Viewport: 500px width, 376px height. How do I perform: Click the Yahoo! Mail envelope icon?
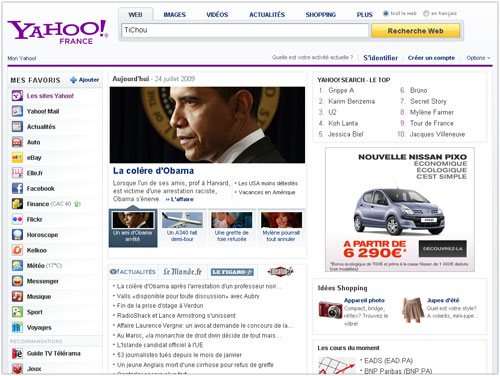coord(17,111)
